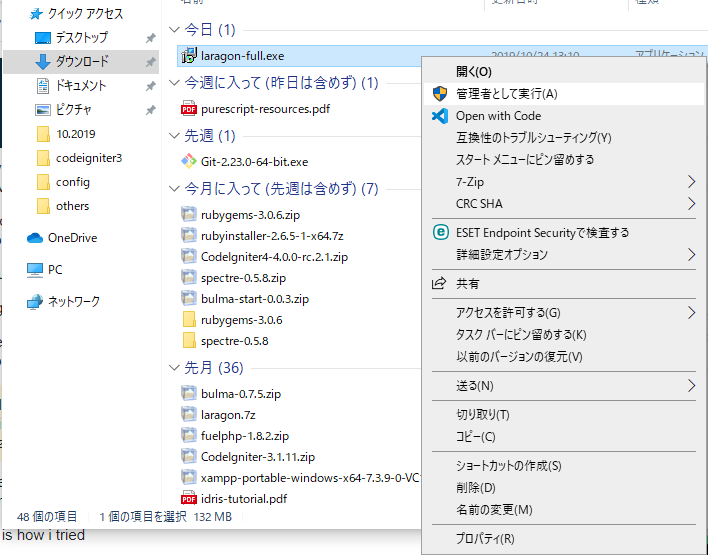Click the admin shield icon in context menu
This screenshot has width=708, height=555.
pyautogui.click(x=440, y=93)
